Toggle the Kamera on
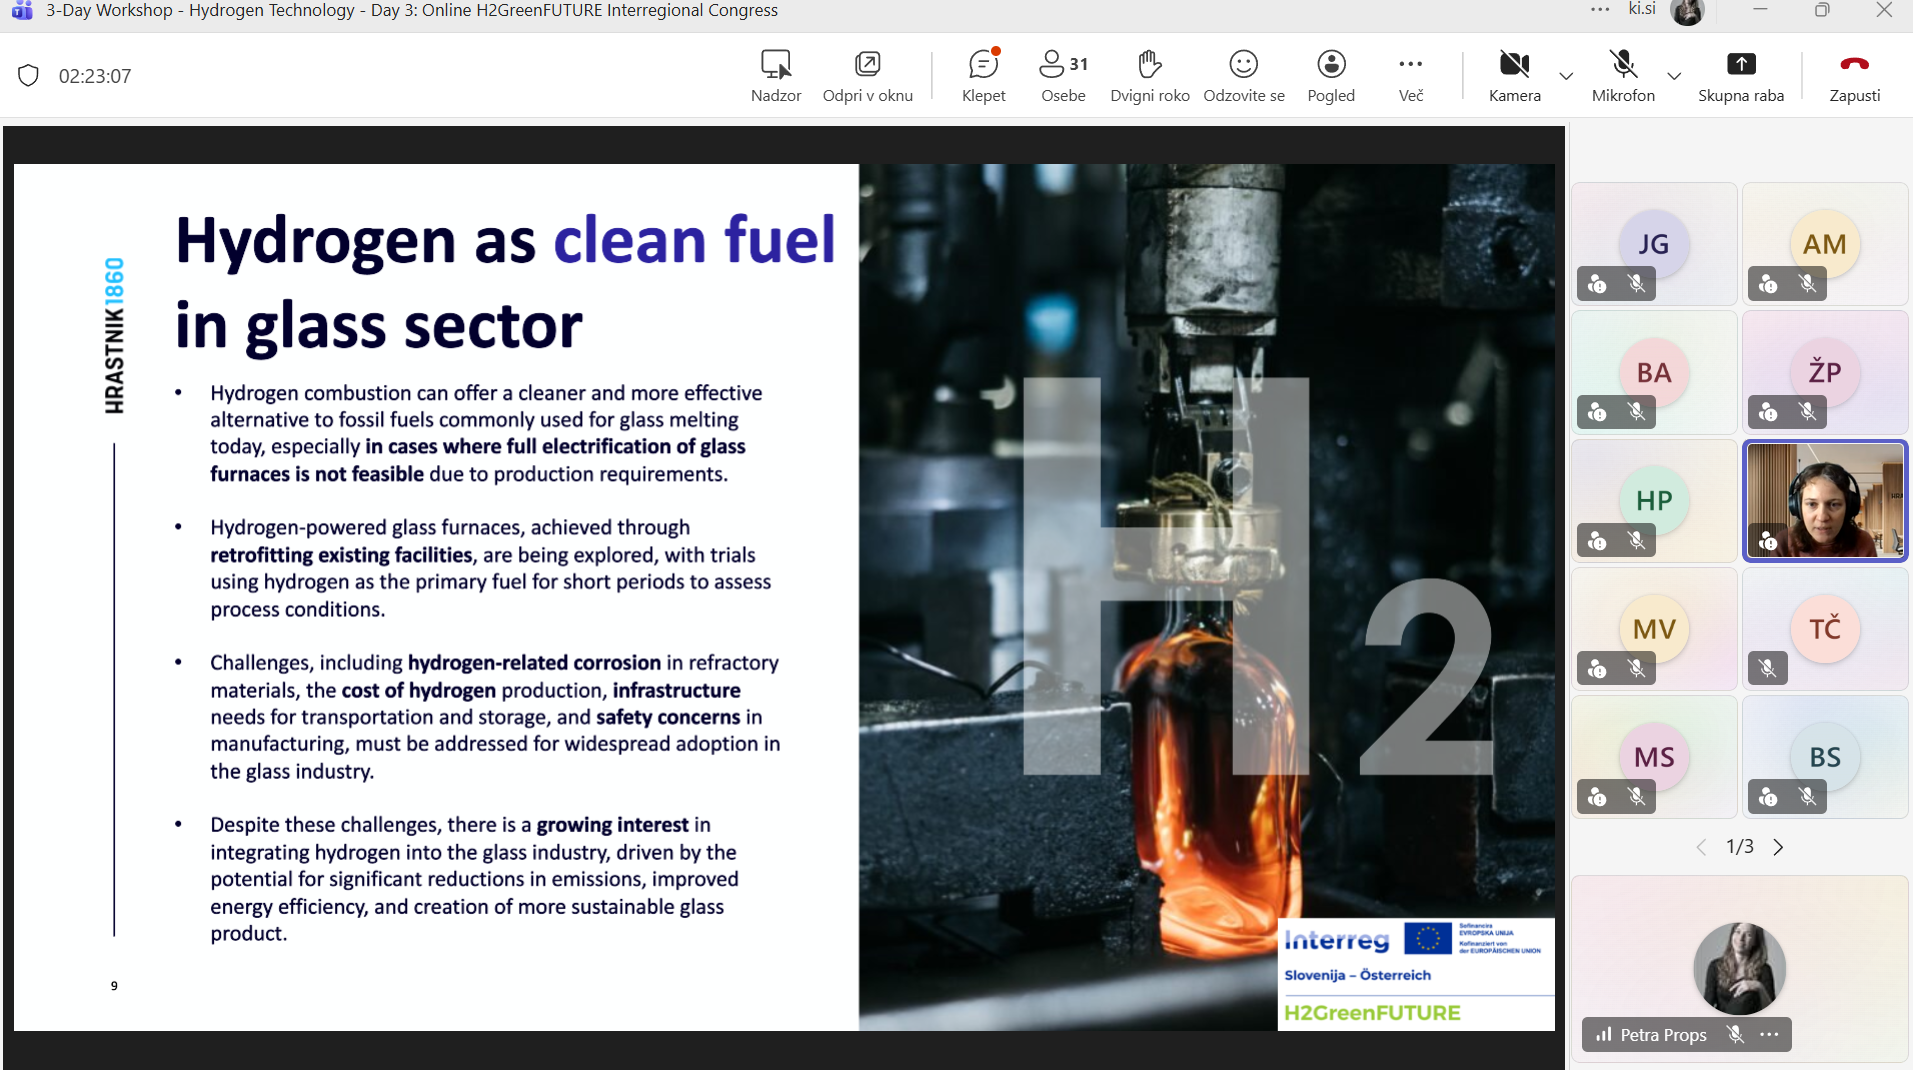Viewport: 1913px width, 1070px height. 1514,75
